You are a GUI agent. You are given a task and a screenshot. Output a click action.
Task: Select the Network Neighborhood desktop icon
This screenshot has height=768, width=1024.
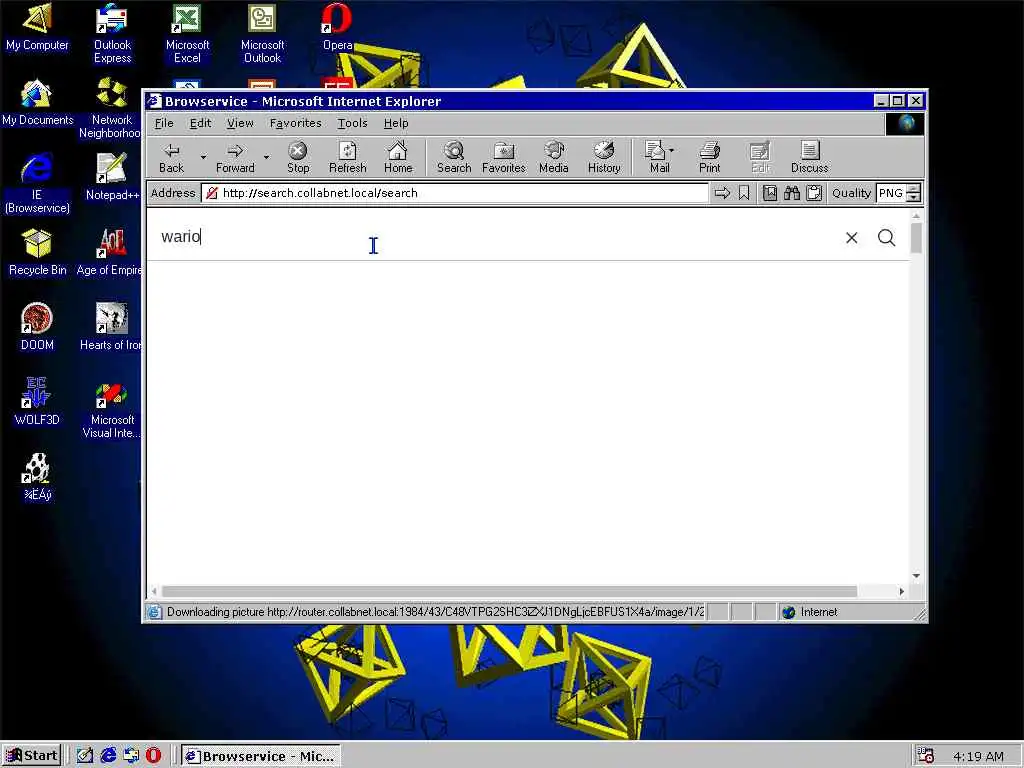[x=110, y=108]
